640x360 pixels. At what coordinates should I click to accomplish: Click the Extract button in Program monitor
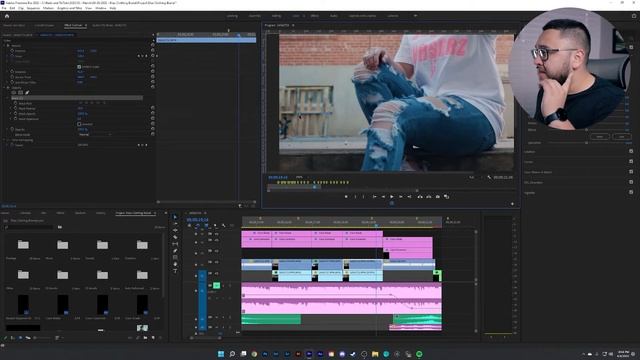(x=429, y=197)
